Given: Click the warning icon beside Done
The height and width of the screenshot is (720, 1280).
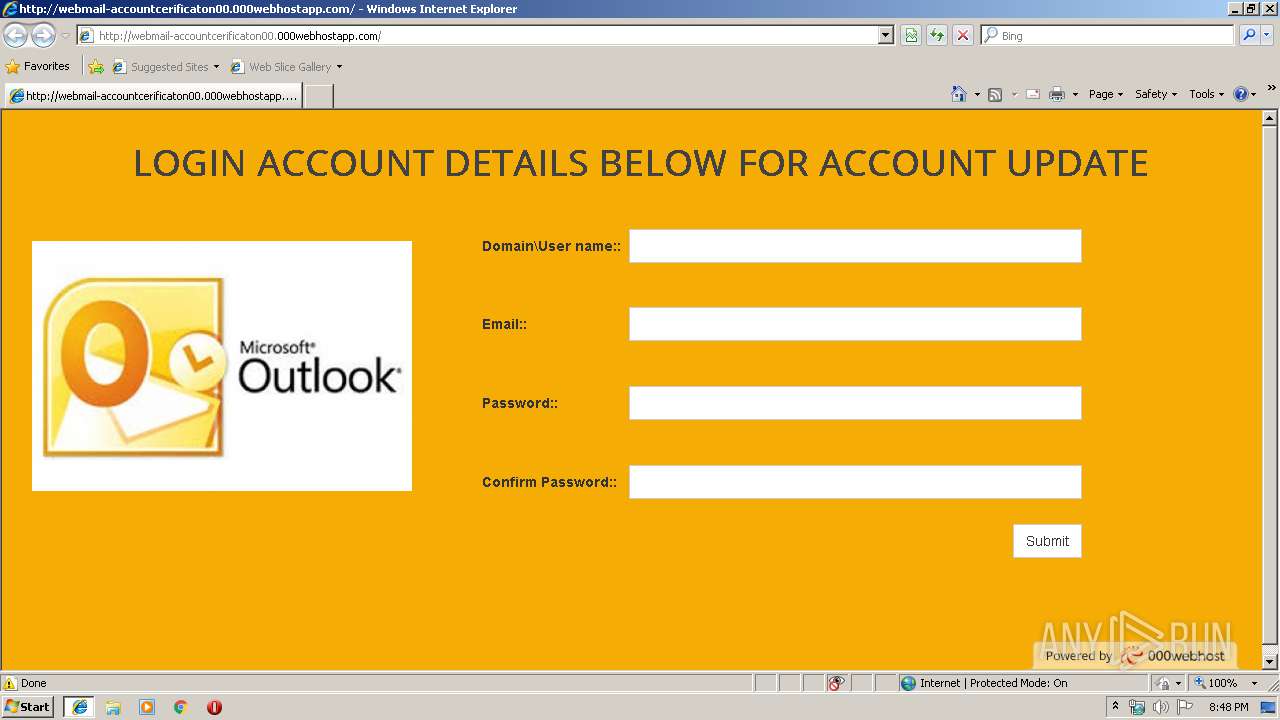Looking at the screenshot, I should pos(10,683).
